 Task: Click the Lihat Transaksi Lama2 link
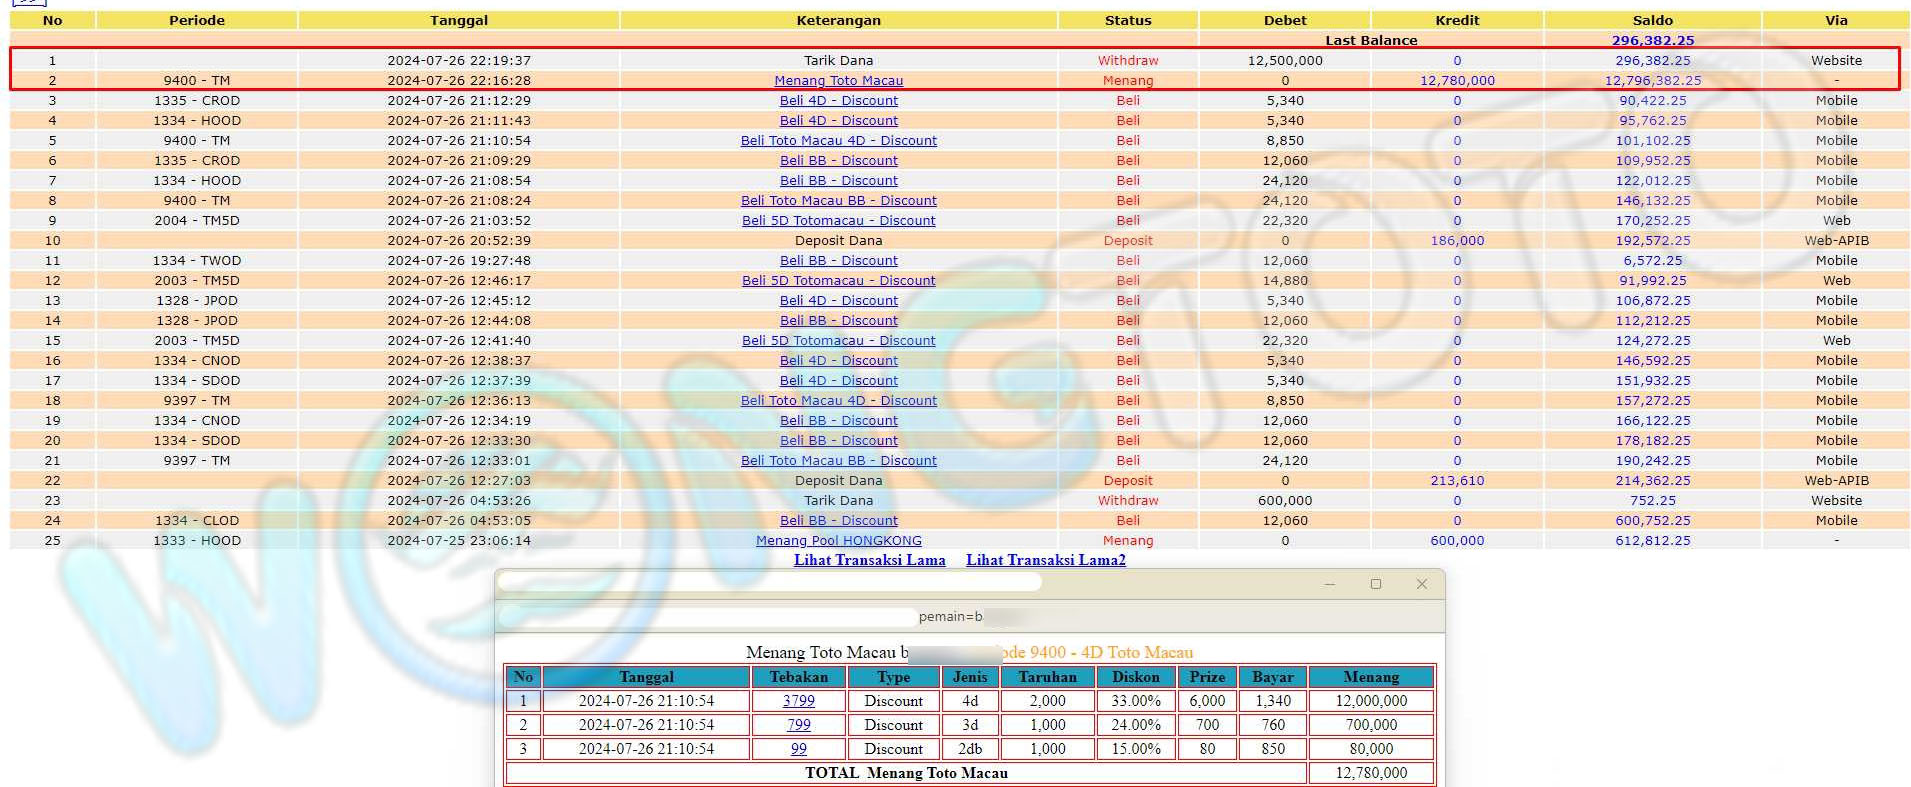pos(1045,560)
